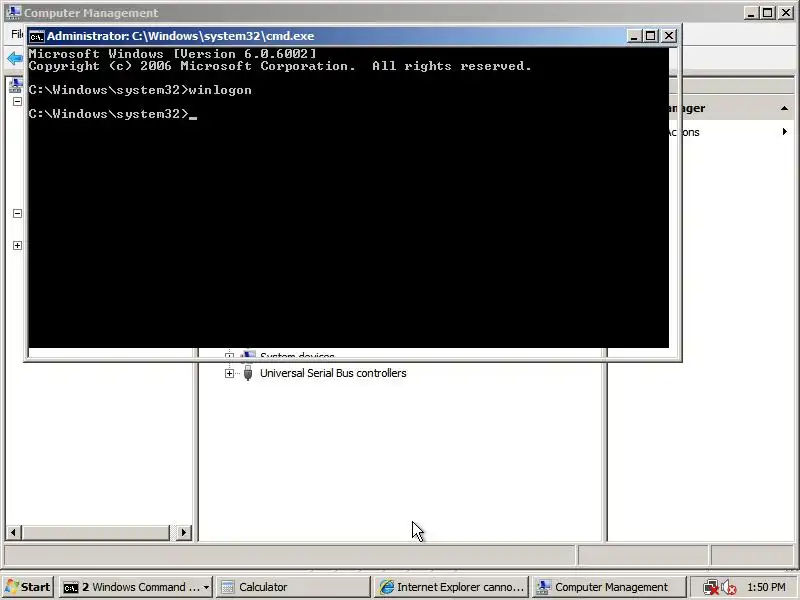Maximize the cmd.exe window
The width and height of the screenshot is (800, 600).
651,36
